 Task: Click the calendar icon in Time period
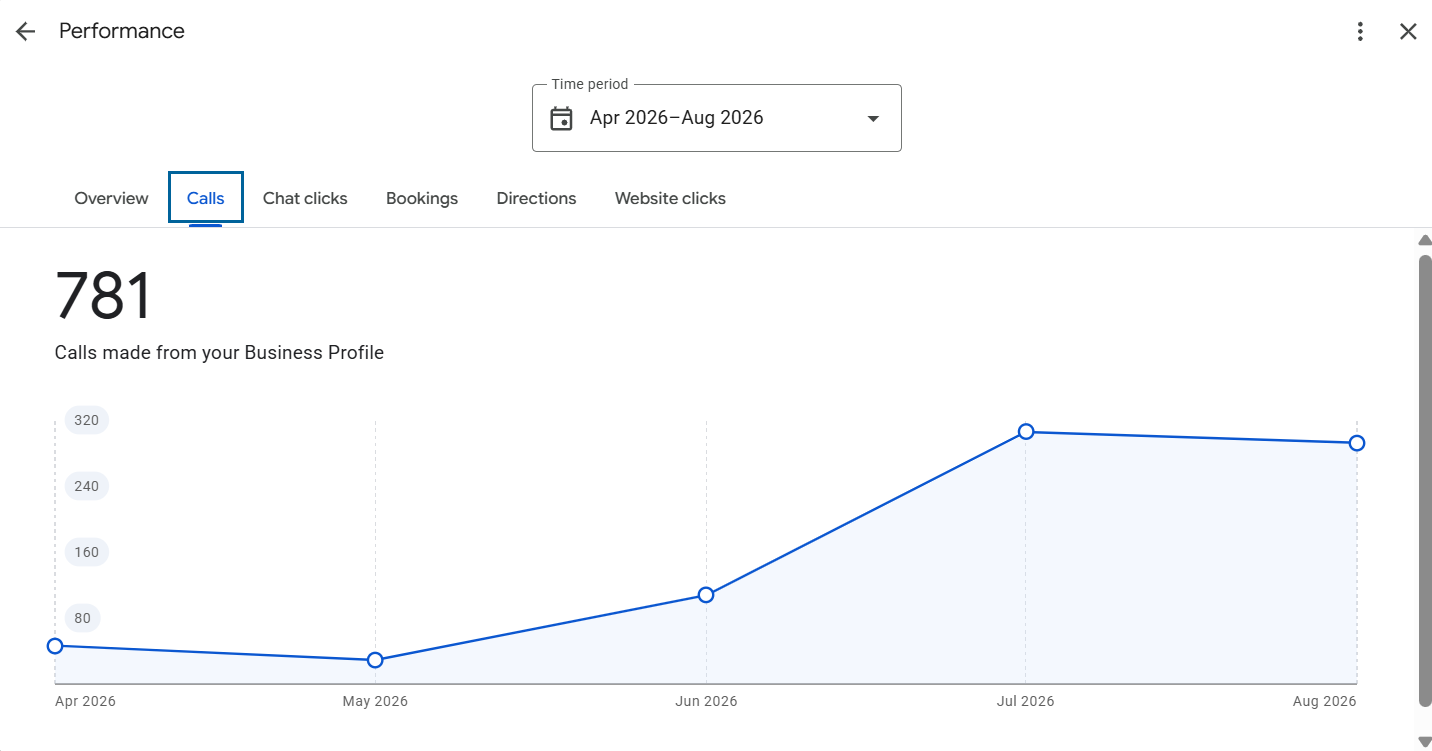tap(562, 118)
